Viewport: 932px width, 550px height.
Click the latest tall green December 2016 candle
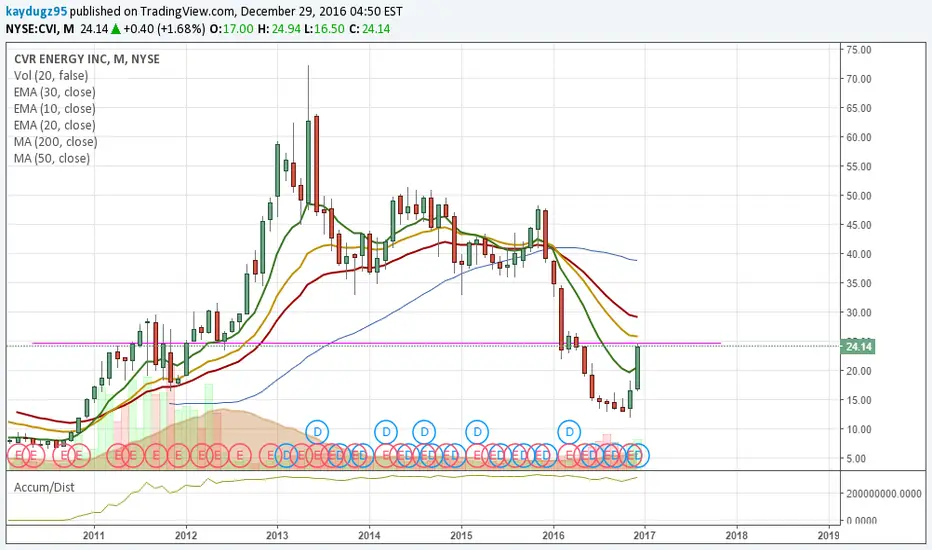638,368
